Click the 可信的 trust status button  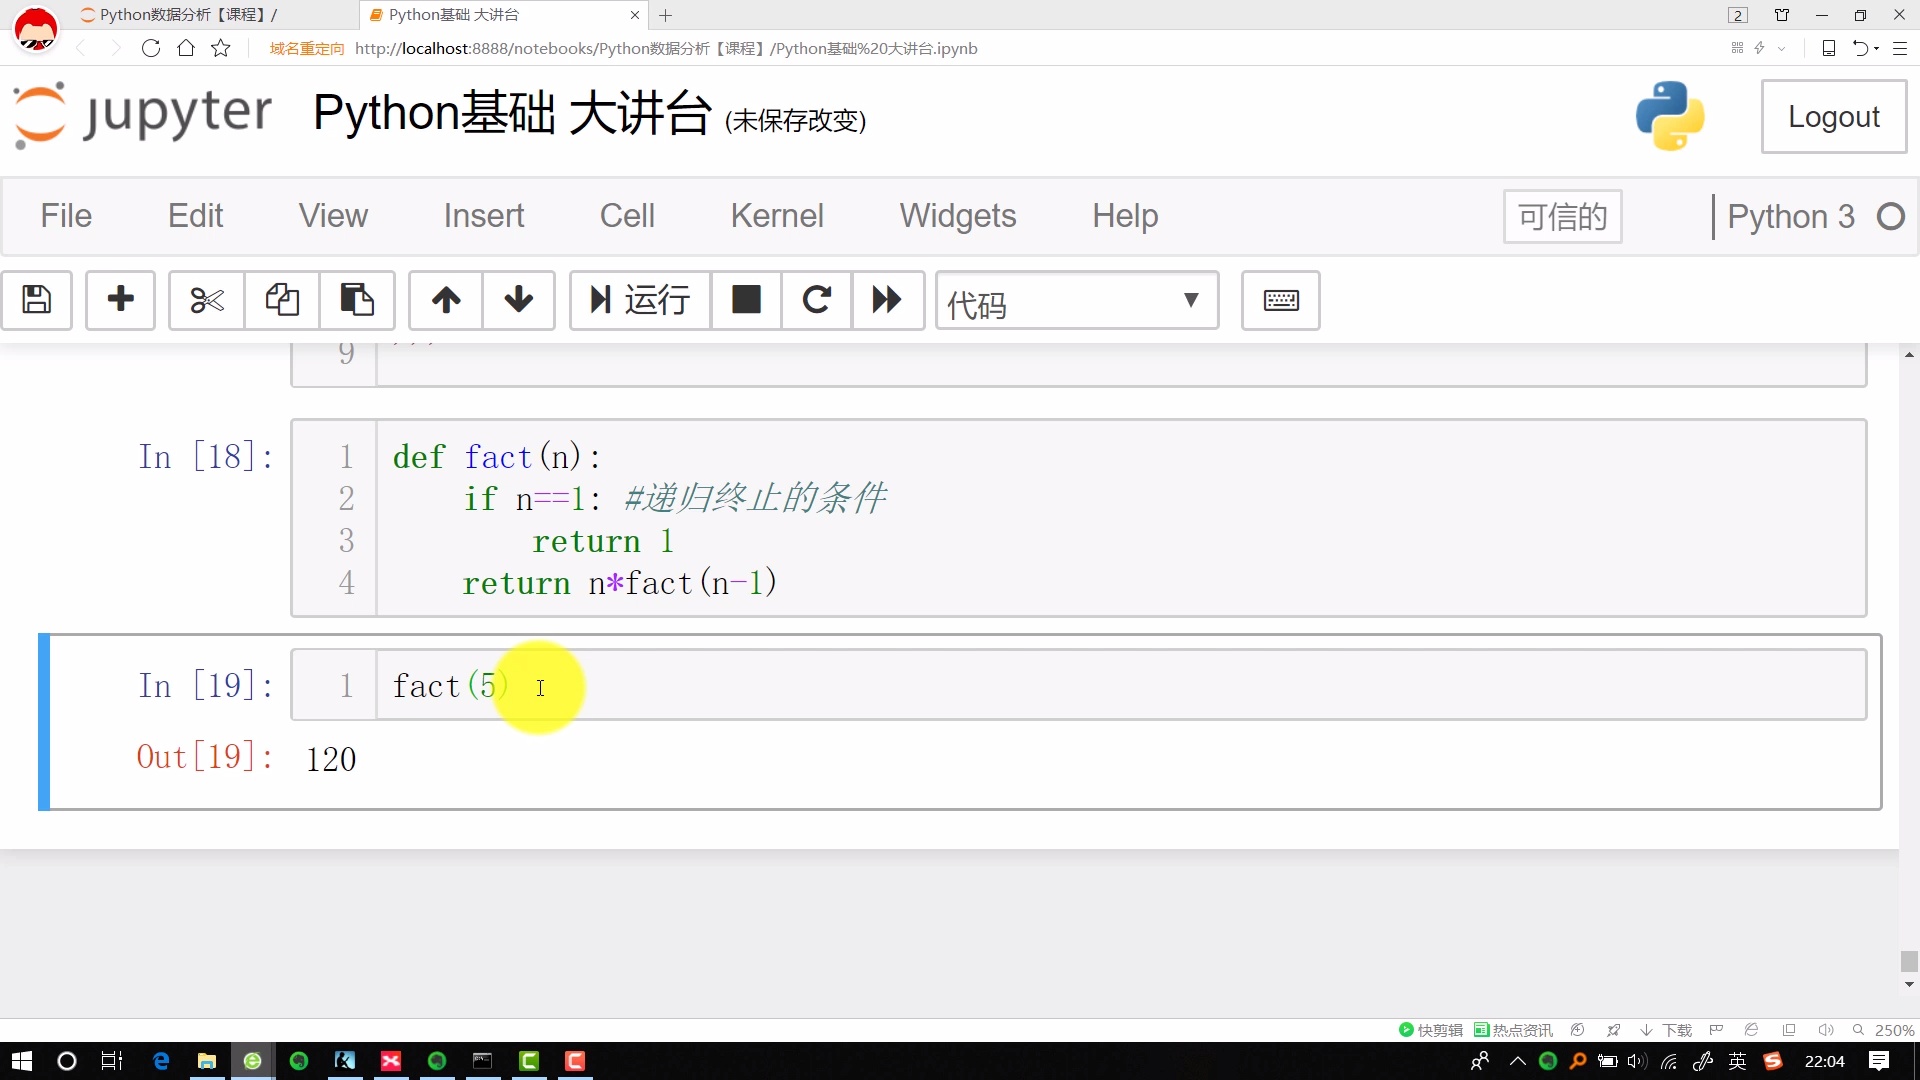pos(1561,216)
